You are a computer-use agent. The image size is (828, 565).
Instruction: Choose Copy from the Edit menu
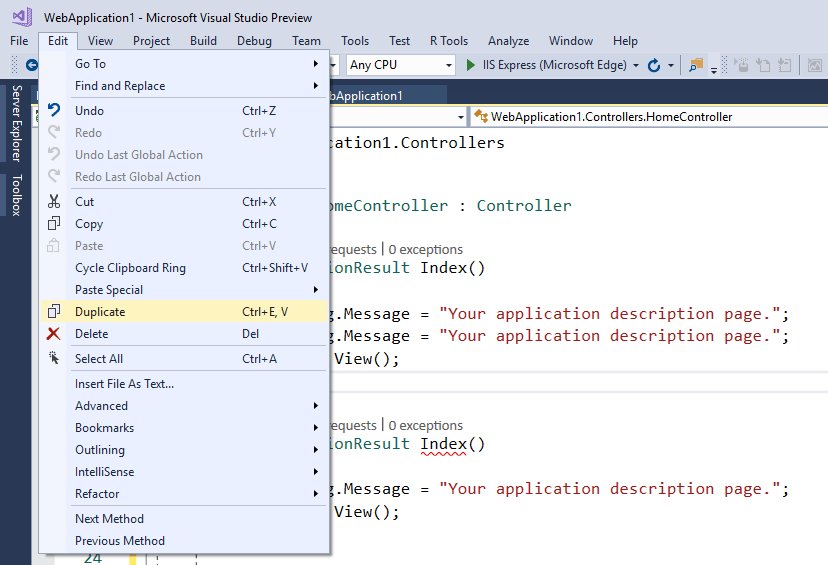coord(183,223)
